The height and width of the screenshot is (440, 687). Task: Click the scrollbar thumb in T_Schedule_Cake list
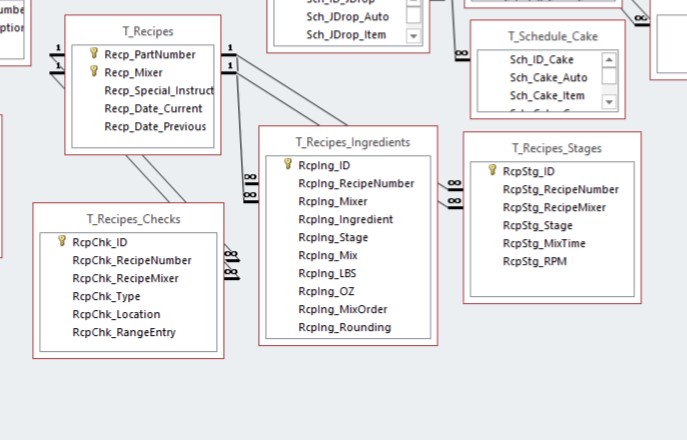tap(609, 76)
